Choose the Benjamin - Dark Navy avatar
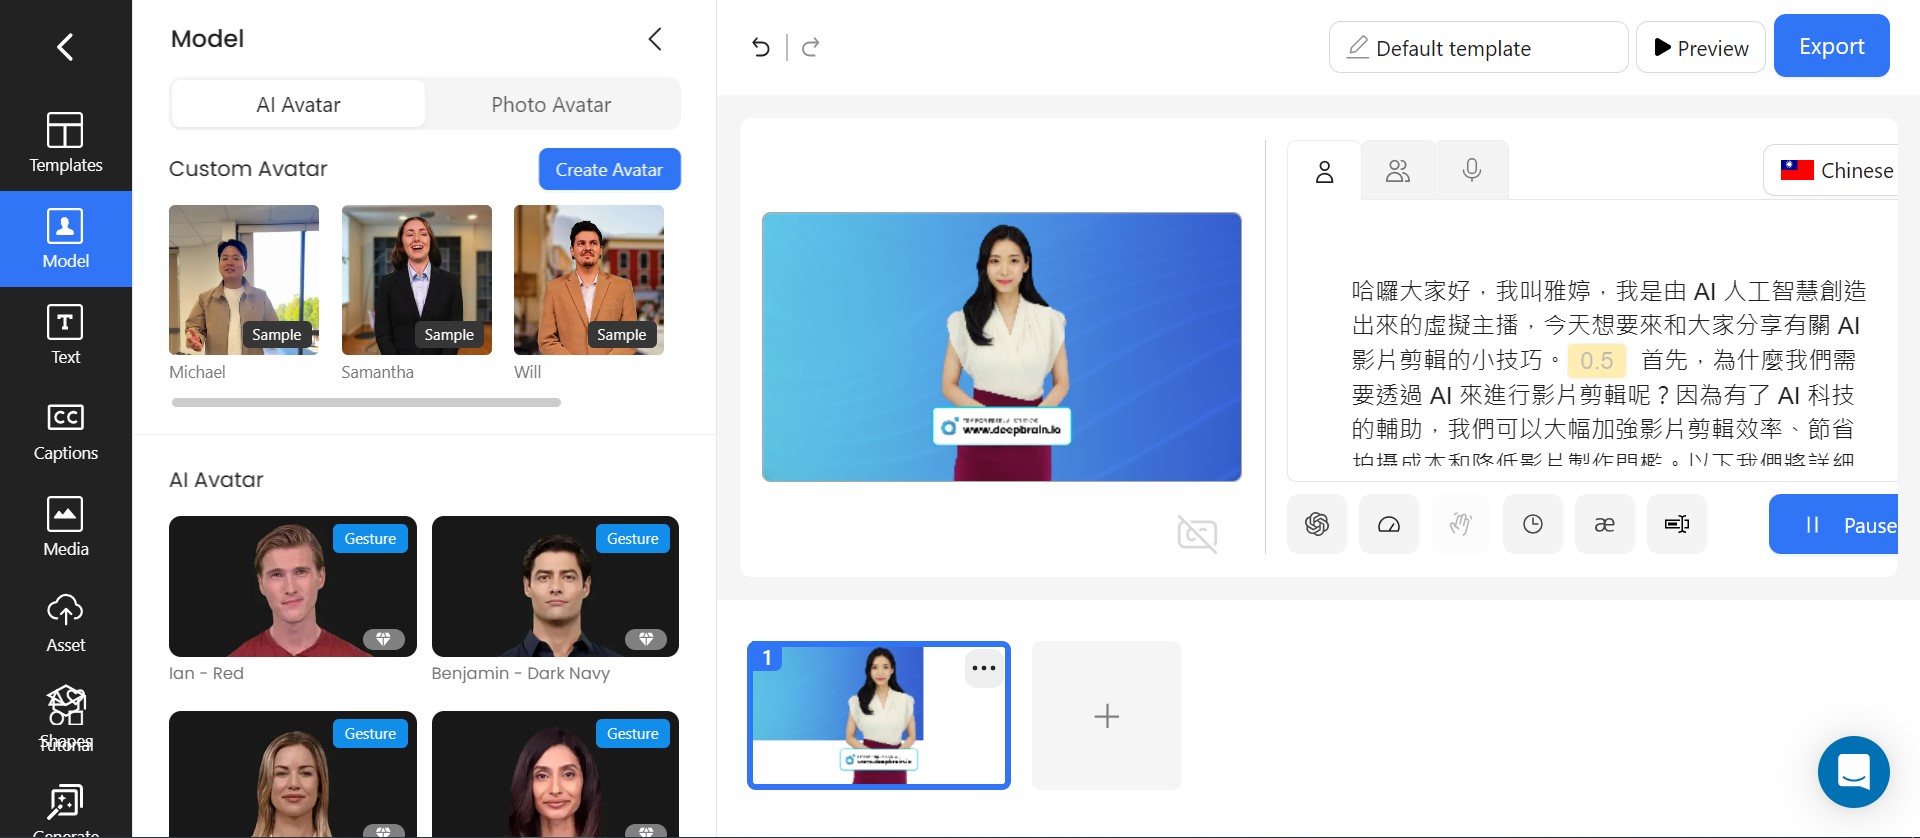1920x838 pixels. 555,586
